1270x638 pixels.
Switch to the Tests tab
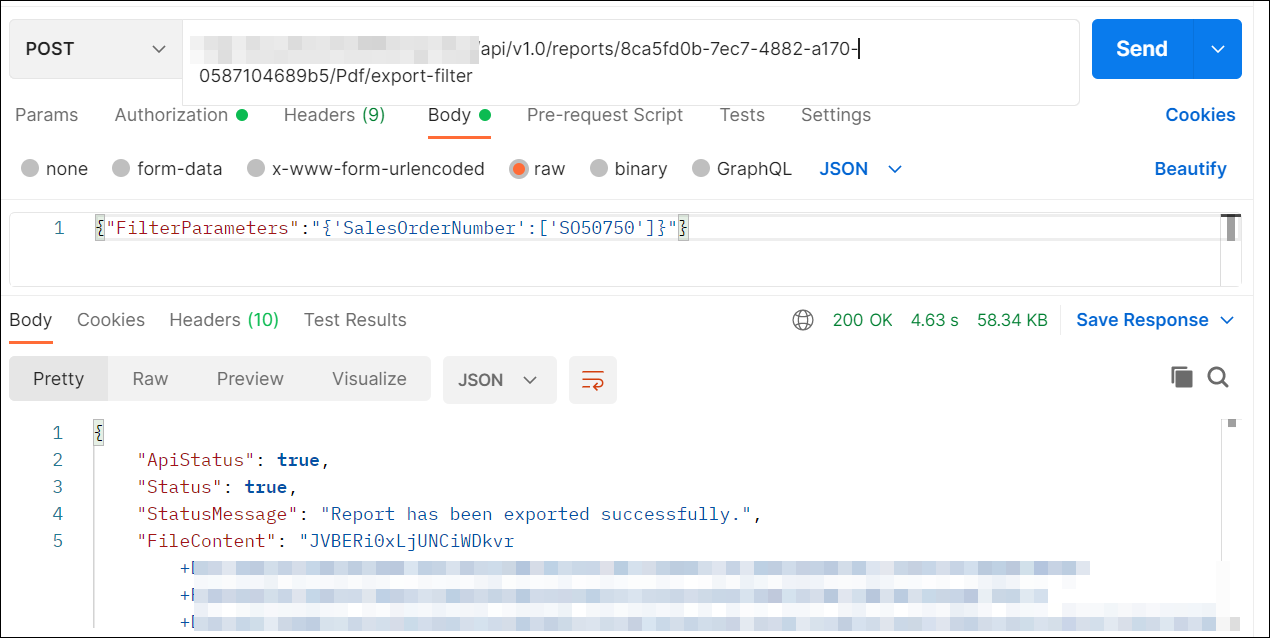tap(742, 115)
